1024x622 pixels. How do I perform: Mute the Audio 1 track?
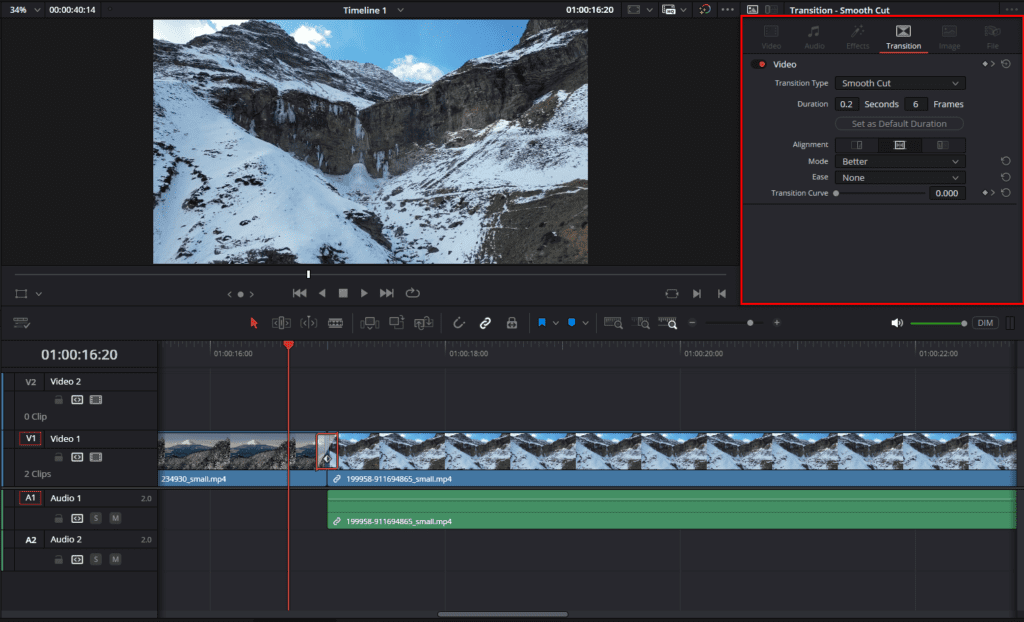(x=115, y=518)
